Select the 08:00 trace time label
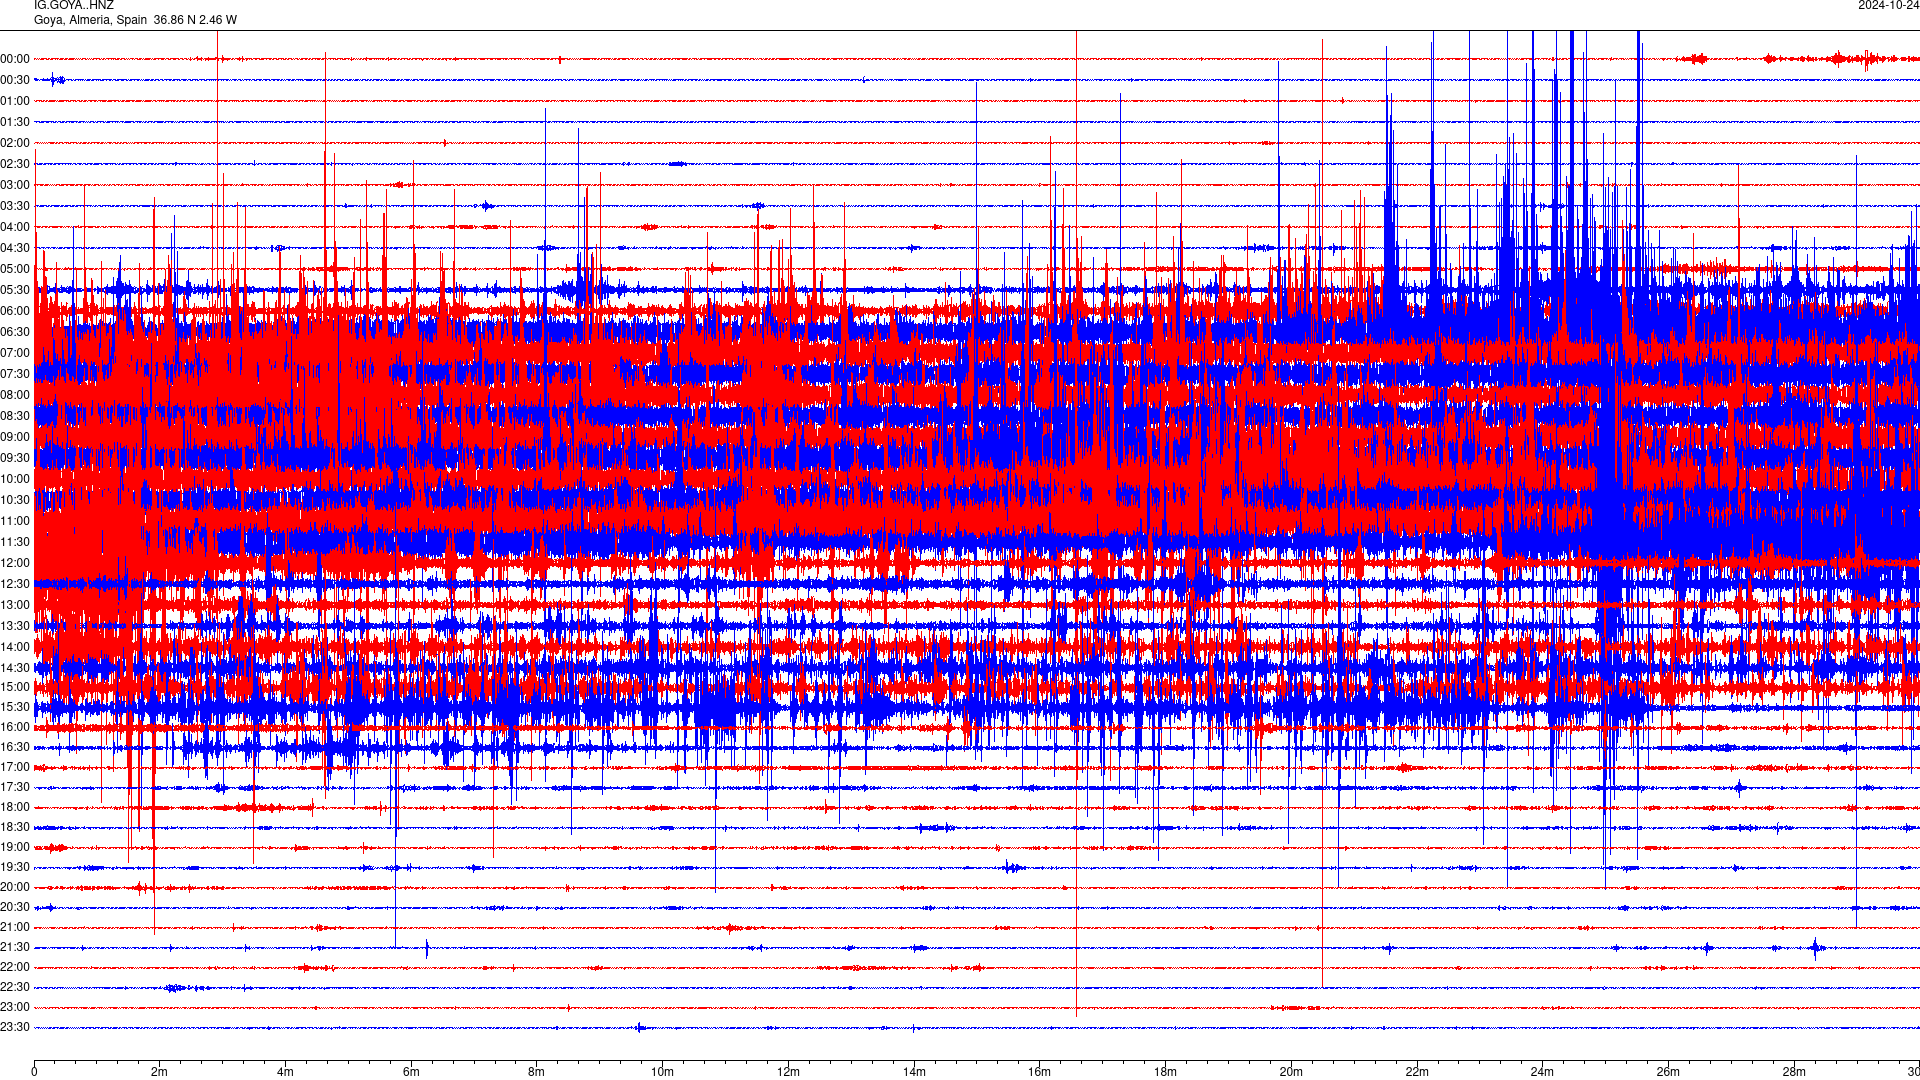The image size is (1920, 1080). 15,395
